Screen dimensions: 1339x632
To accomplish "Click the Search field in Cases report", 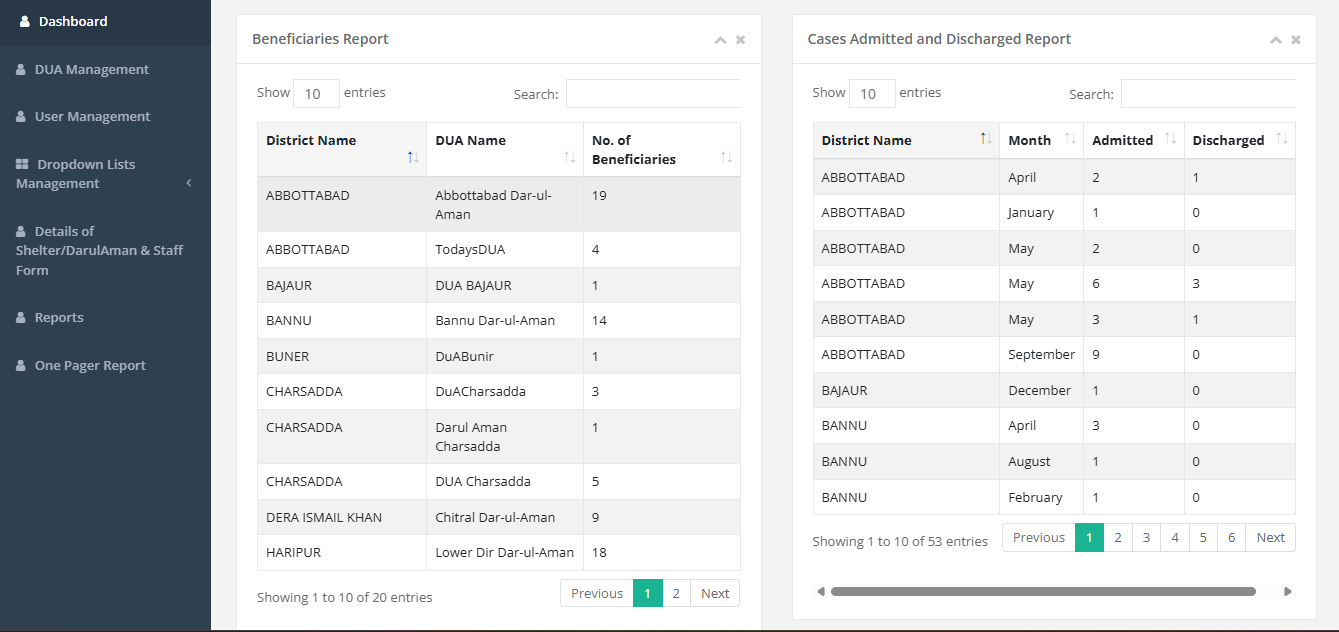I will (1208, 93).
